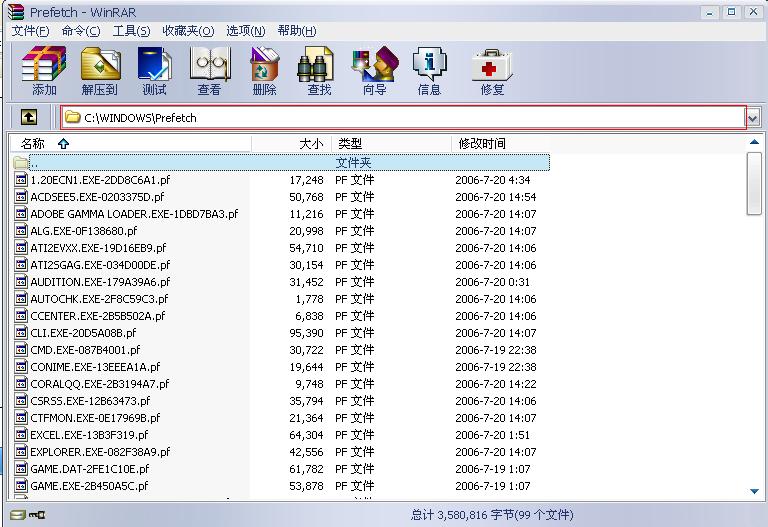Click file icon of GAME.EXE-2B450A5C.pf

point(21,486)
